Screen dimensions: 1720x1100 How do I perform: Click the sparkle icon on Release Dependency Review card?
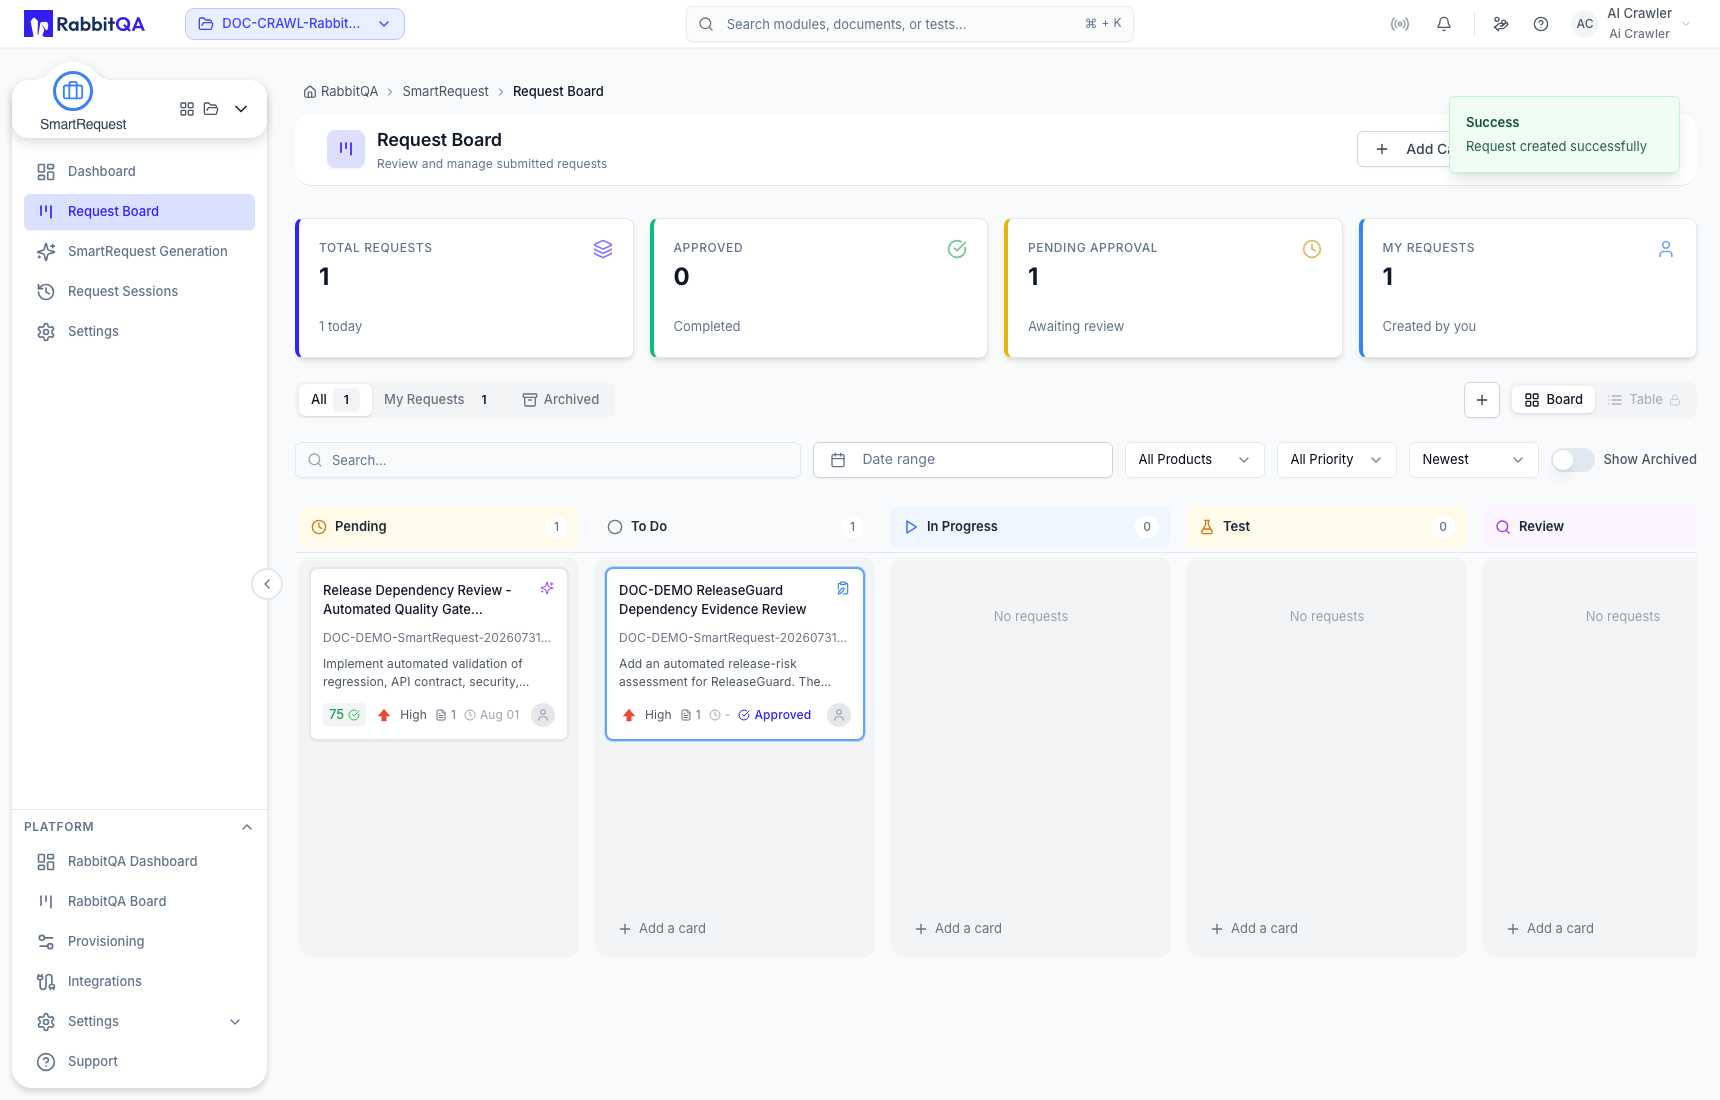(x=547, y=588)
